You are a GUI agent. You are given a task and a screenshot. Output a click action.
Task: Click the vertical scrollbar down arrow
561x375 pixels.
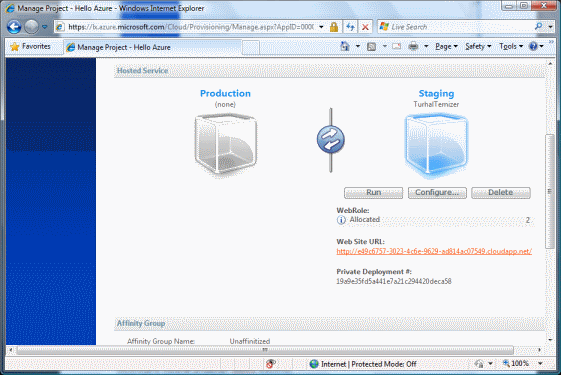point(550,340)
